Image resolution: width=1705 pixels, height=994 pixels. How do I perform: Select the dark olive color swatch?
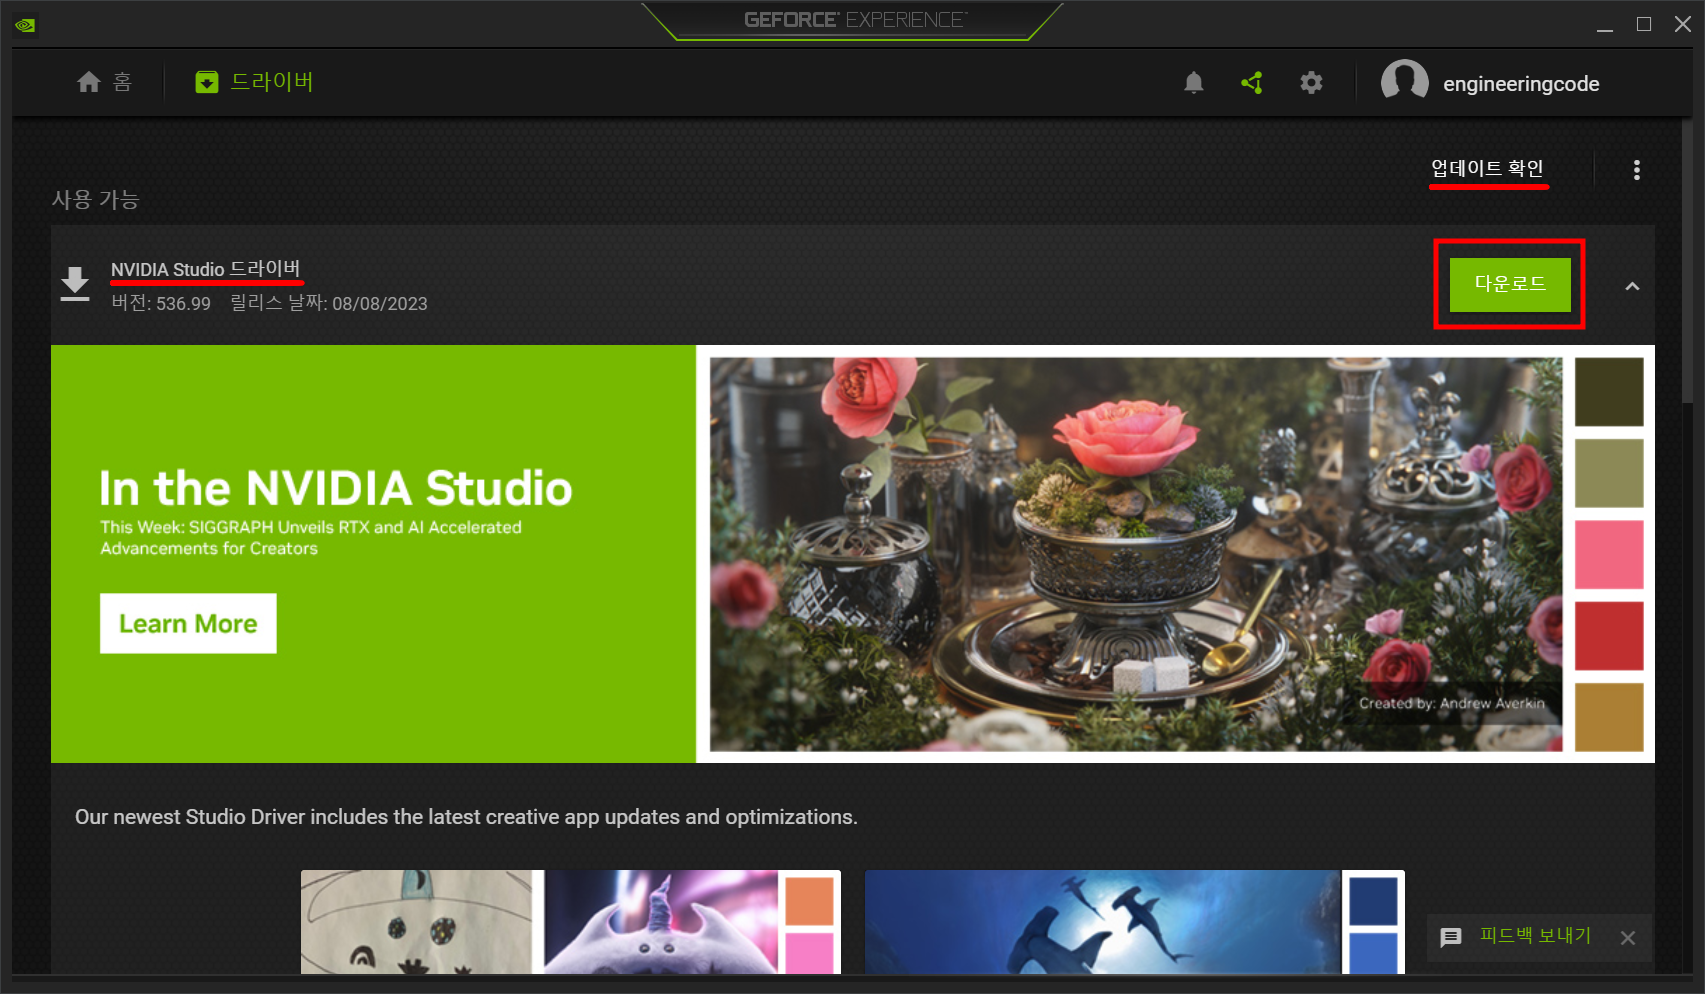1609,392
